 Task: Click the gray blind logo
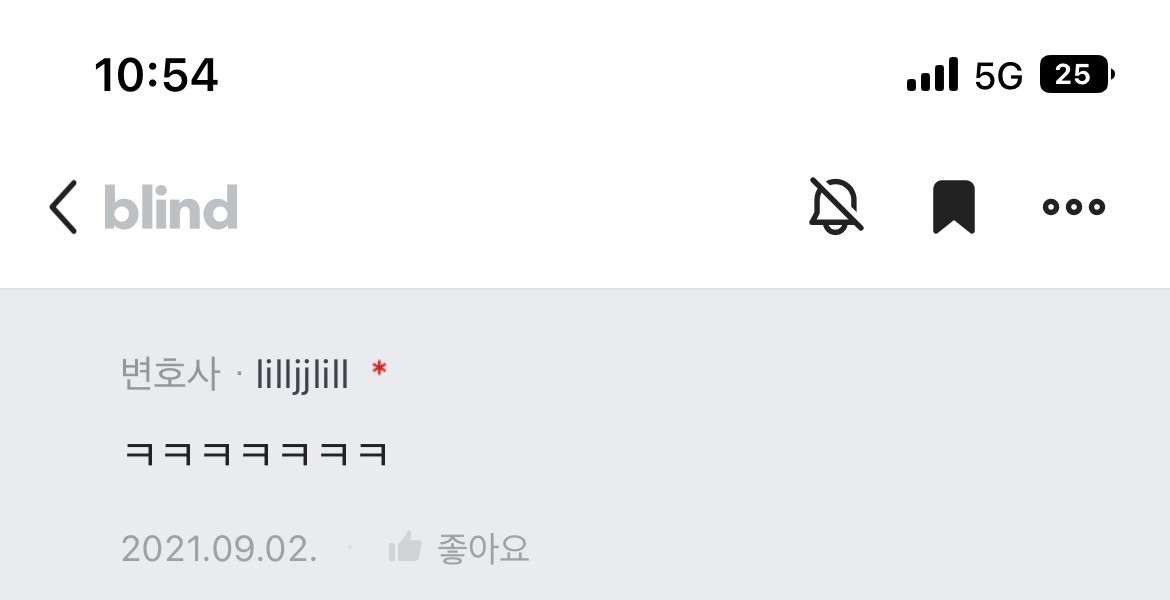(171, 207)
